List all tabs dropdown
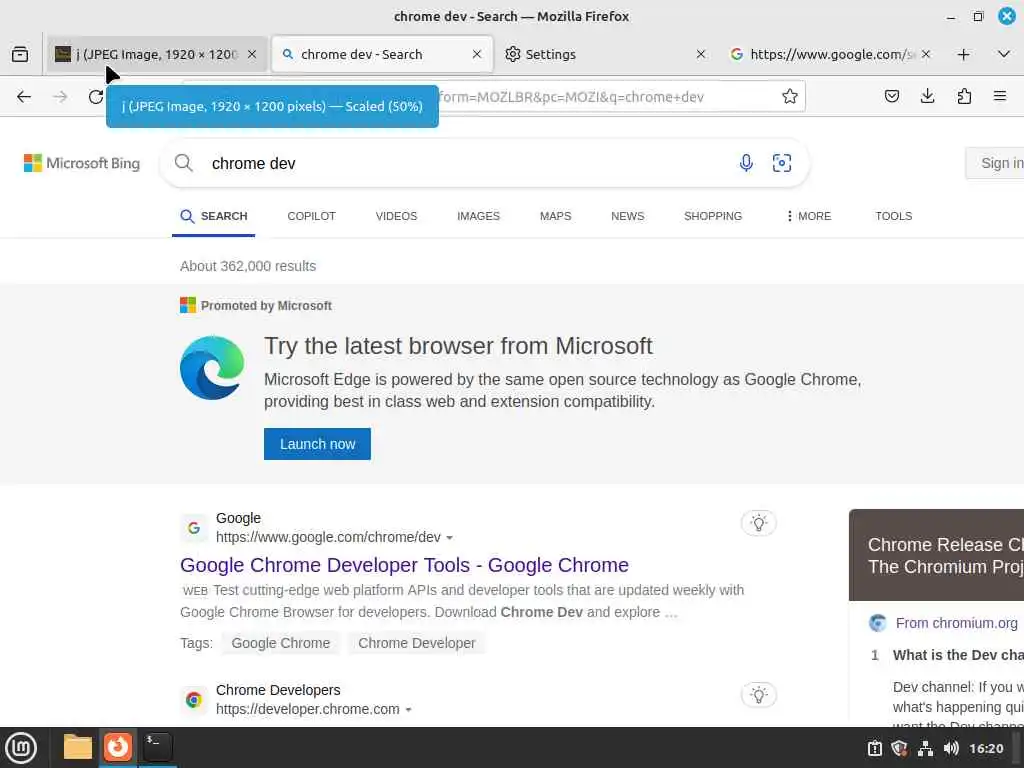This screenshot has height=768, width=1024. click(1004, 54)
